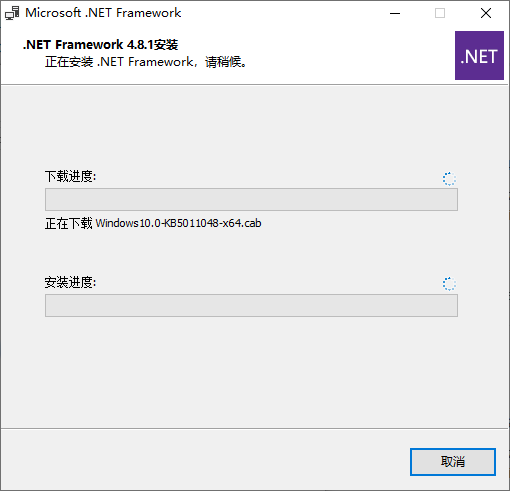The width and height of the screenshot is (510, 491).
Task: Click the Microsoft .NET Framework title text
Action: (103, 13)
